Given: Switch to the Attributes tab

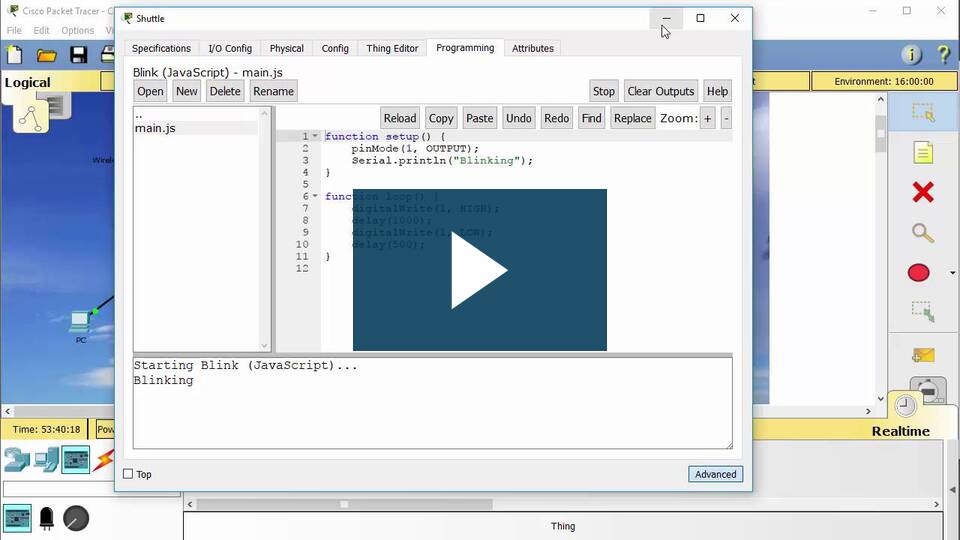Looking at the screenshot, I should point(533,48).
